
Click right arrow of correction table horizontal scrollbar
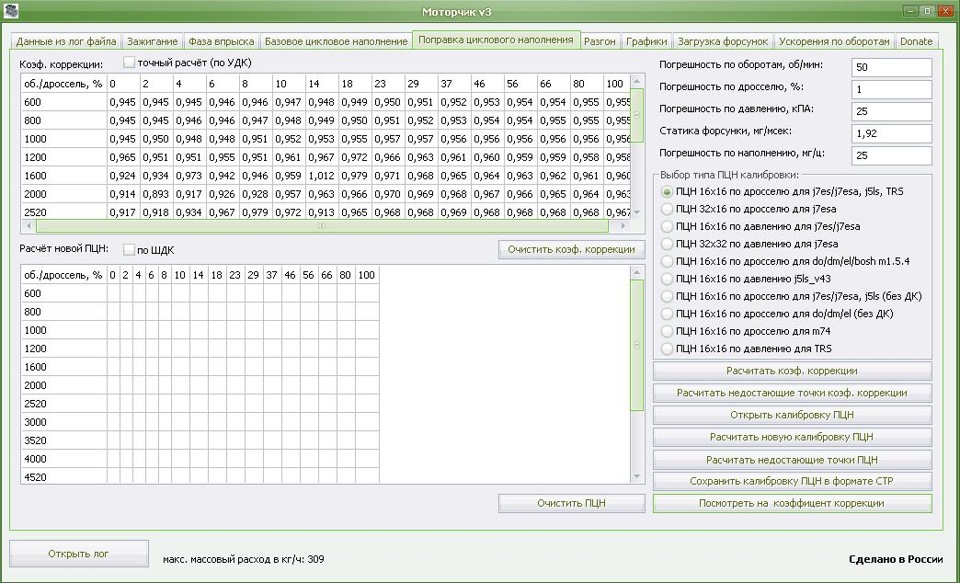coord(623,226)
